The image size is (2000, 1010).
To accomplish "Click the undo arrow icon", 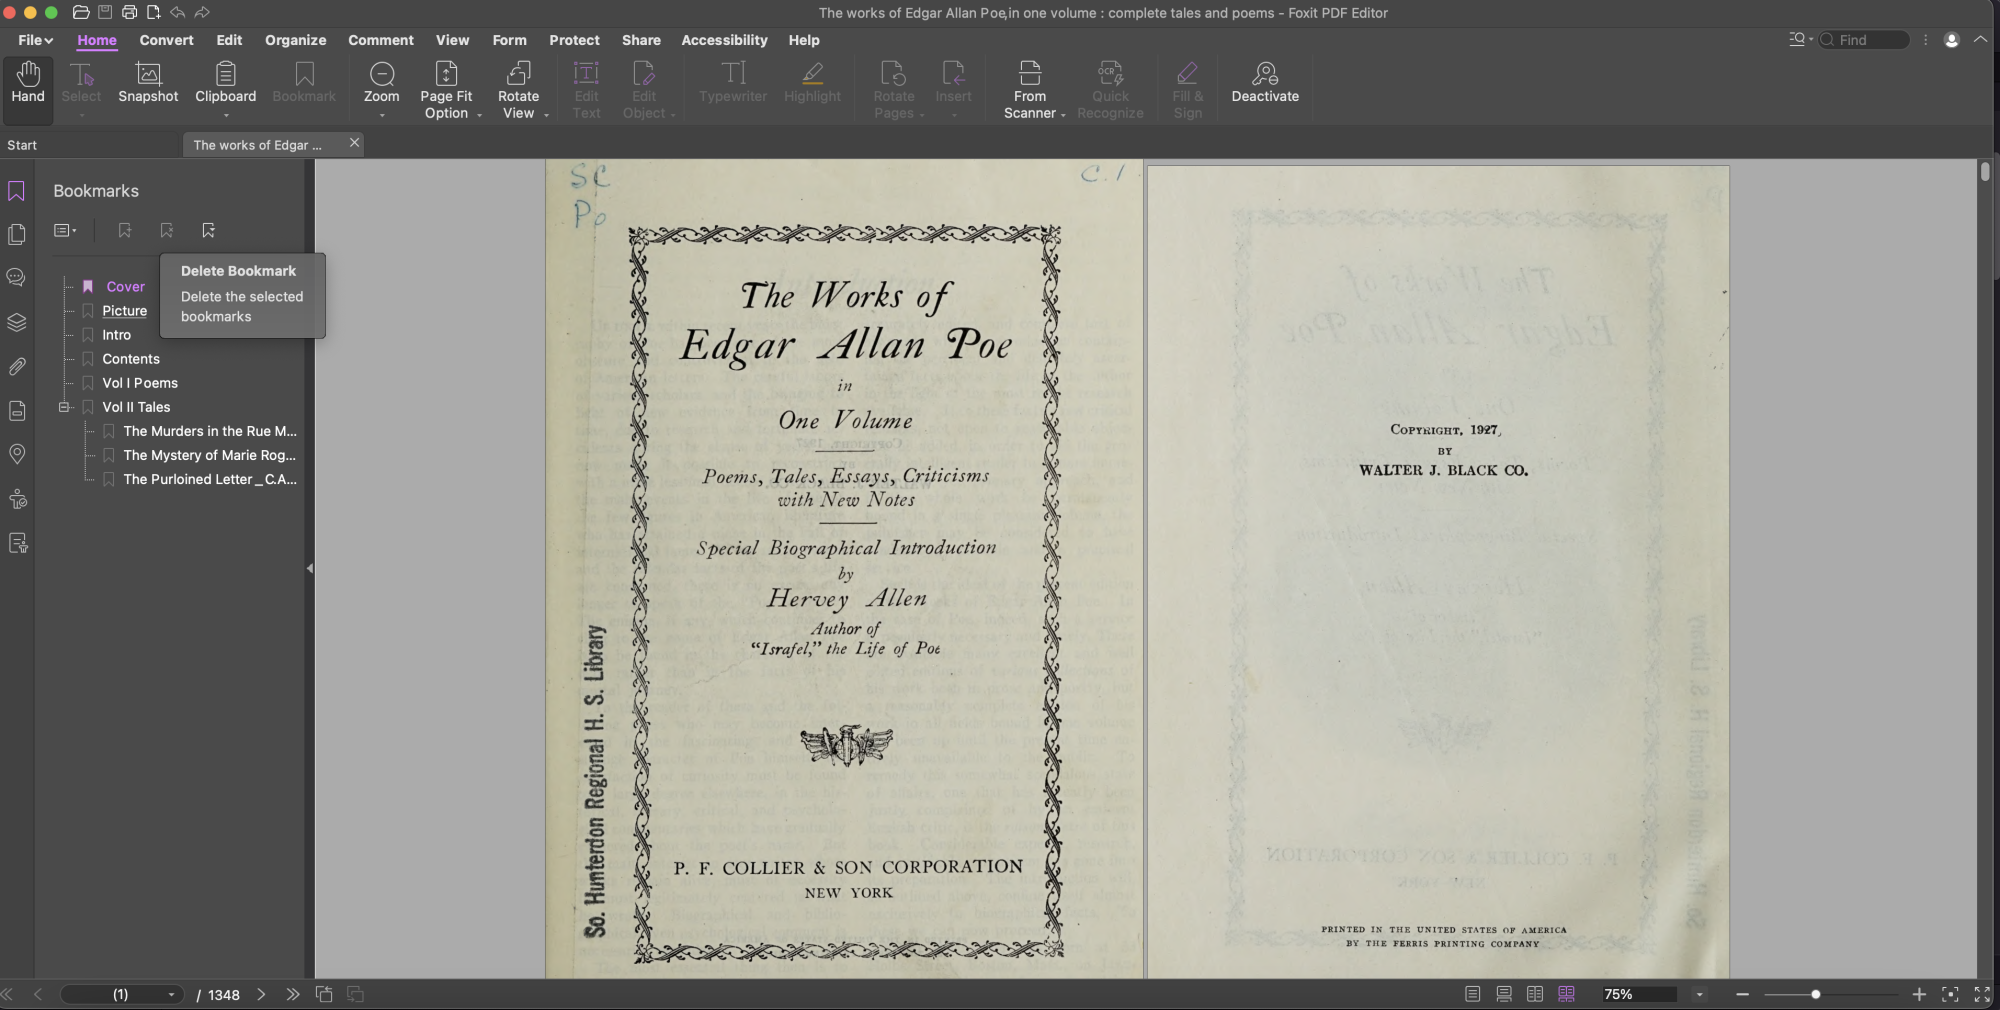I will (x=177, y=13).
